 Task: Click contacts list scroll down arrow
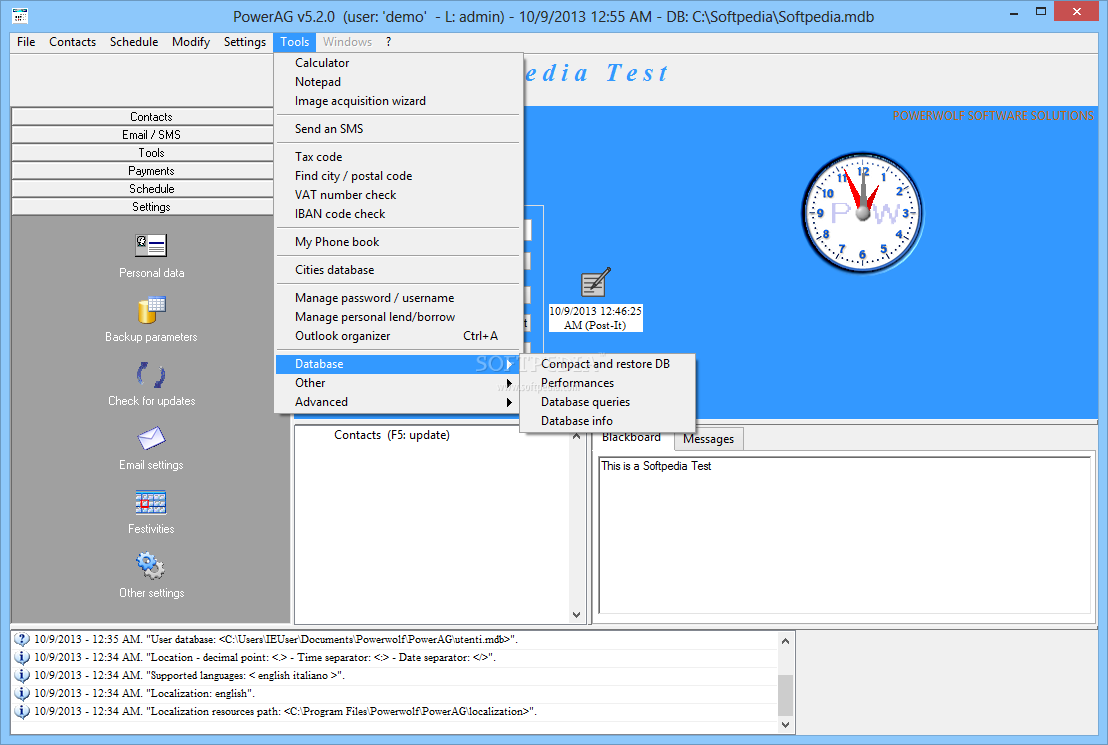(x=576, y=615)
